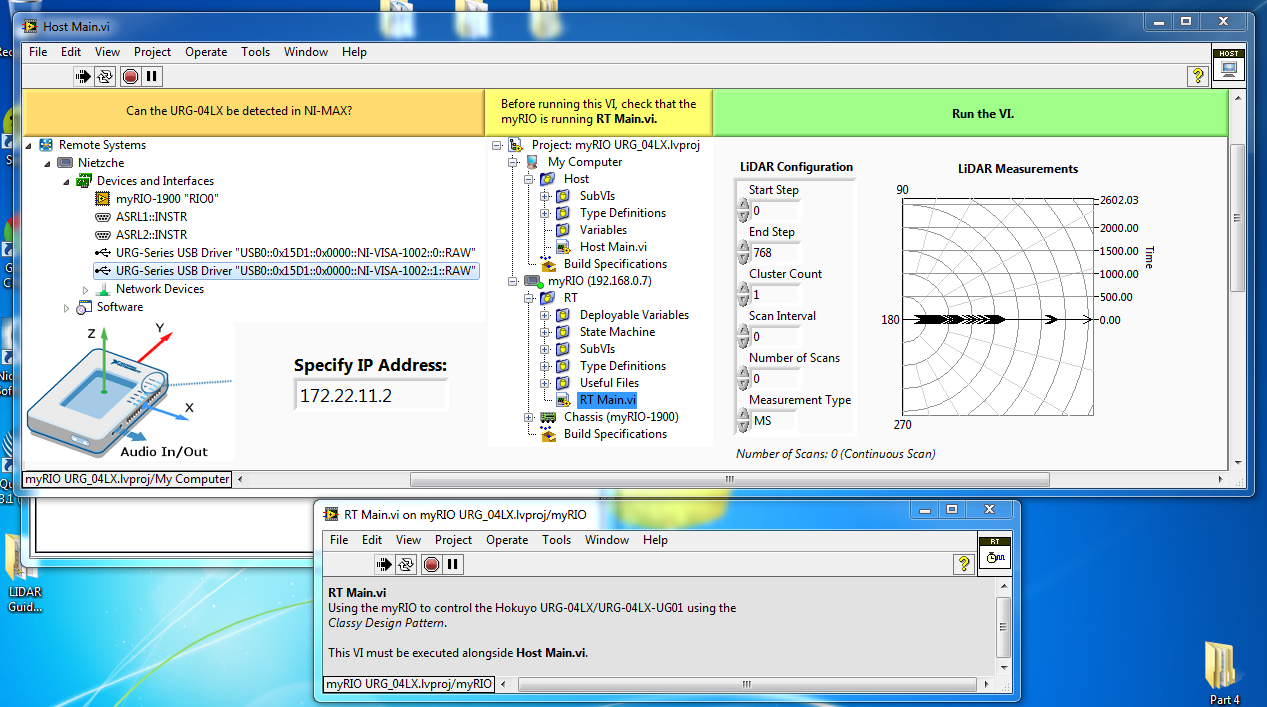Click RT Main.vi vertical scrollbar
Image resolution: width=1267 pixels, height=707 pixels.
pyautogui.click(x=1004, y=626)
